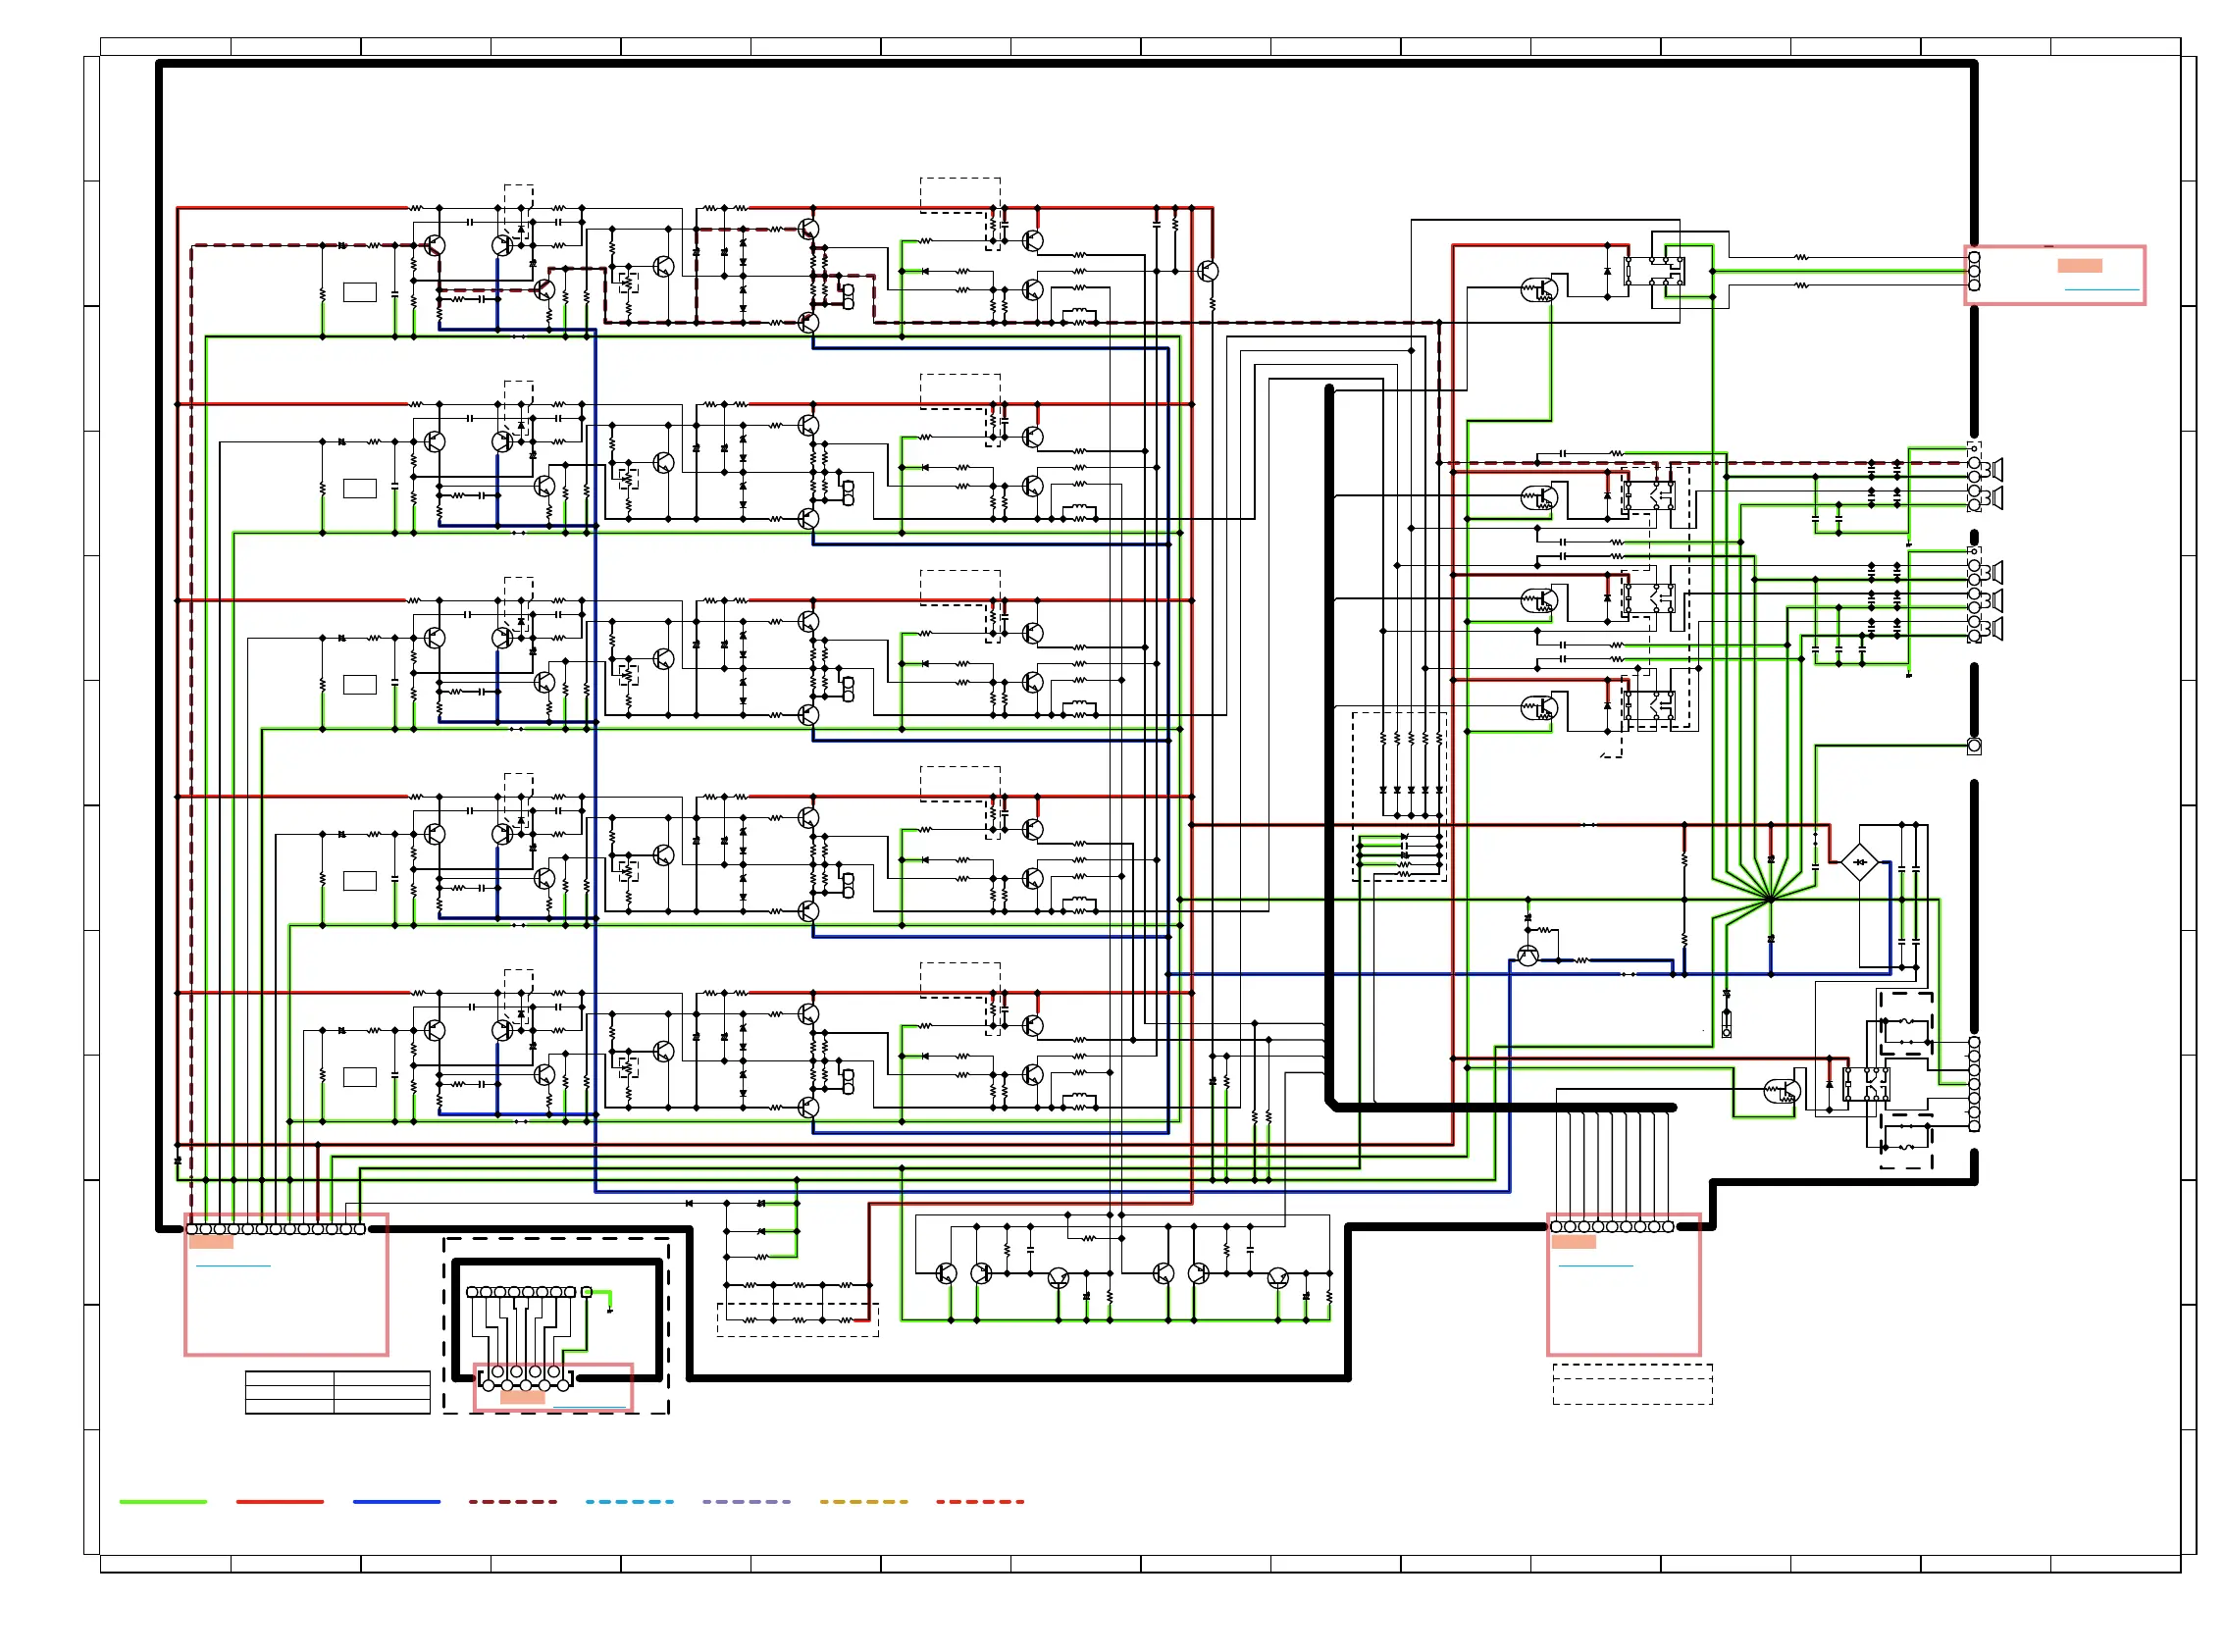Click the lowest of the five speaker symbols
Image resolution: width=2225 pixels, height=1652 pixels.
point(1995,629)
